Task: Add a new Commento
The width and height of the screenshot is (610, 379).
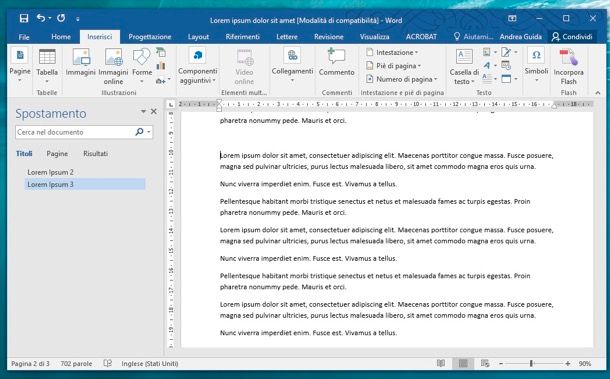Action: (x=337, y=62)
